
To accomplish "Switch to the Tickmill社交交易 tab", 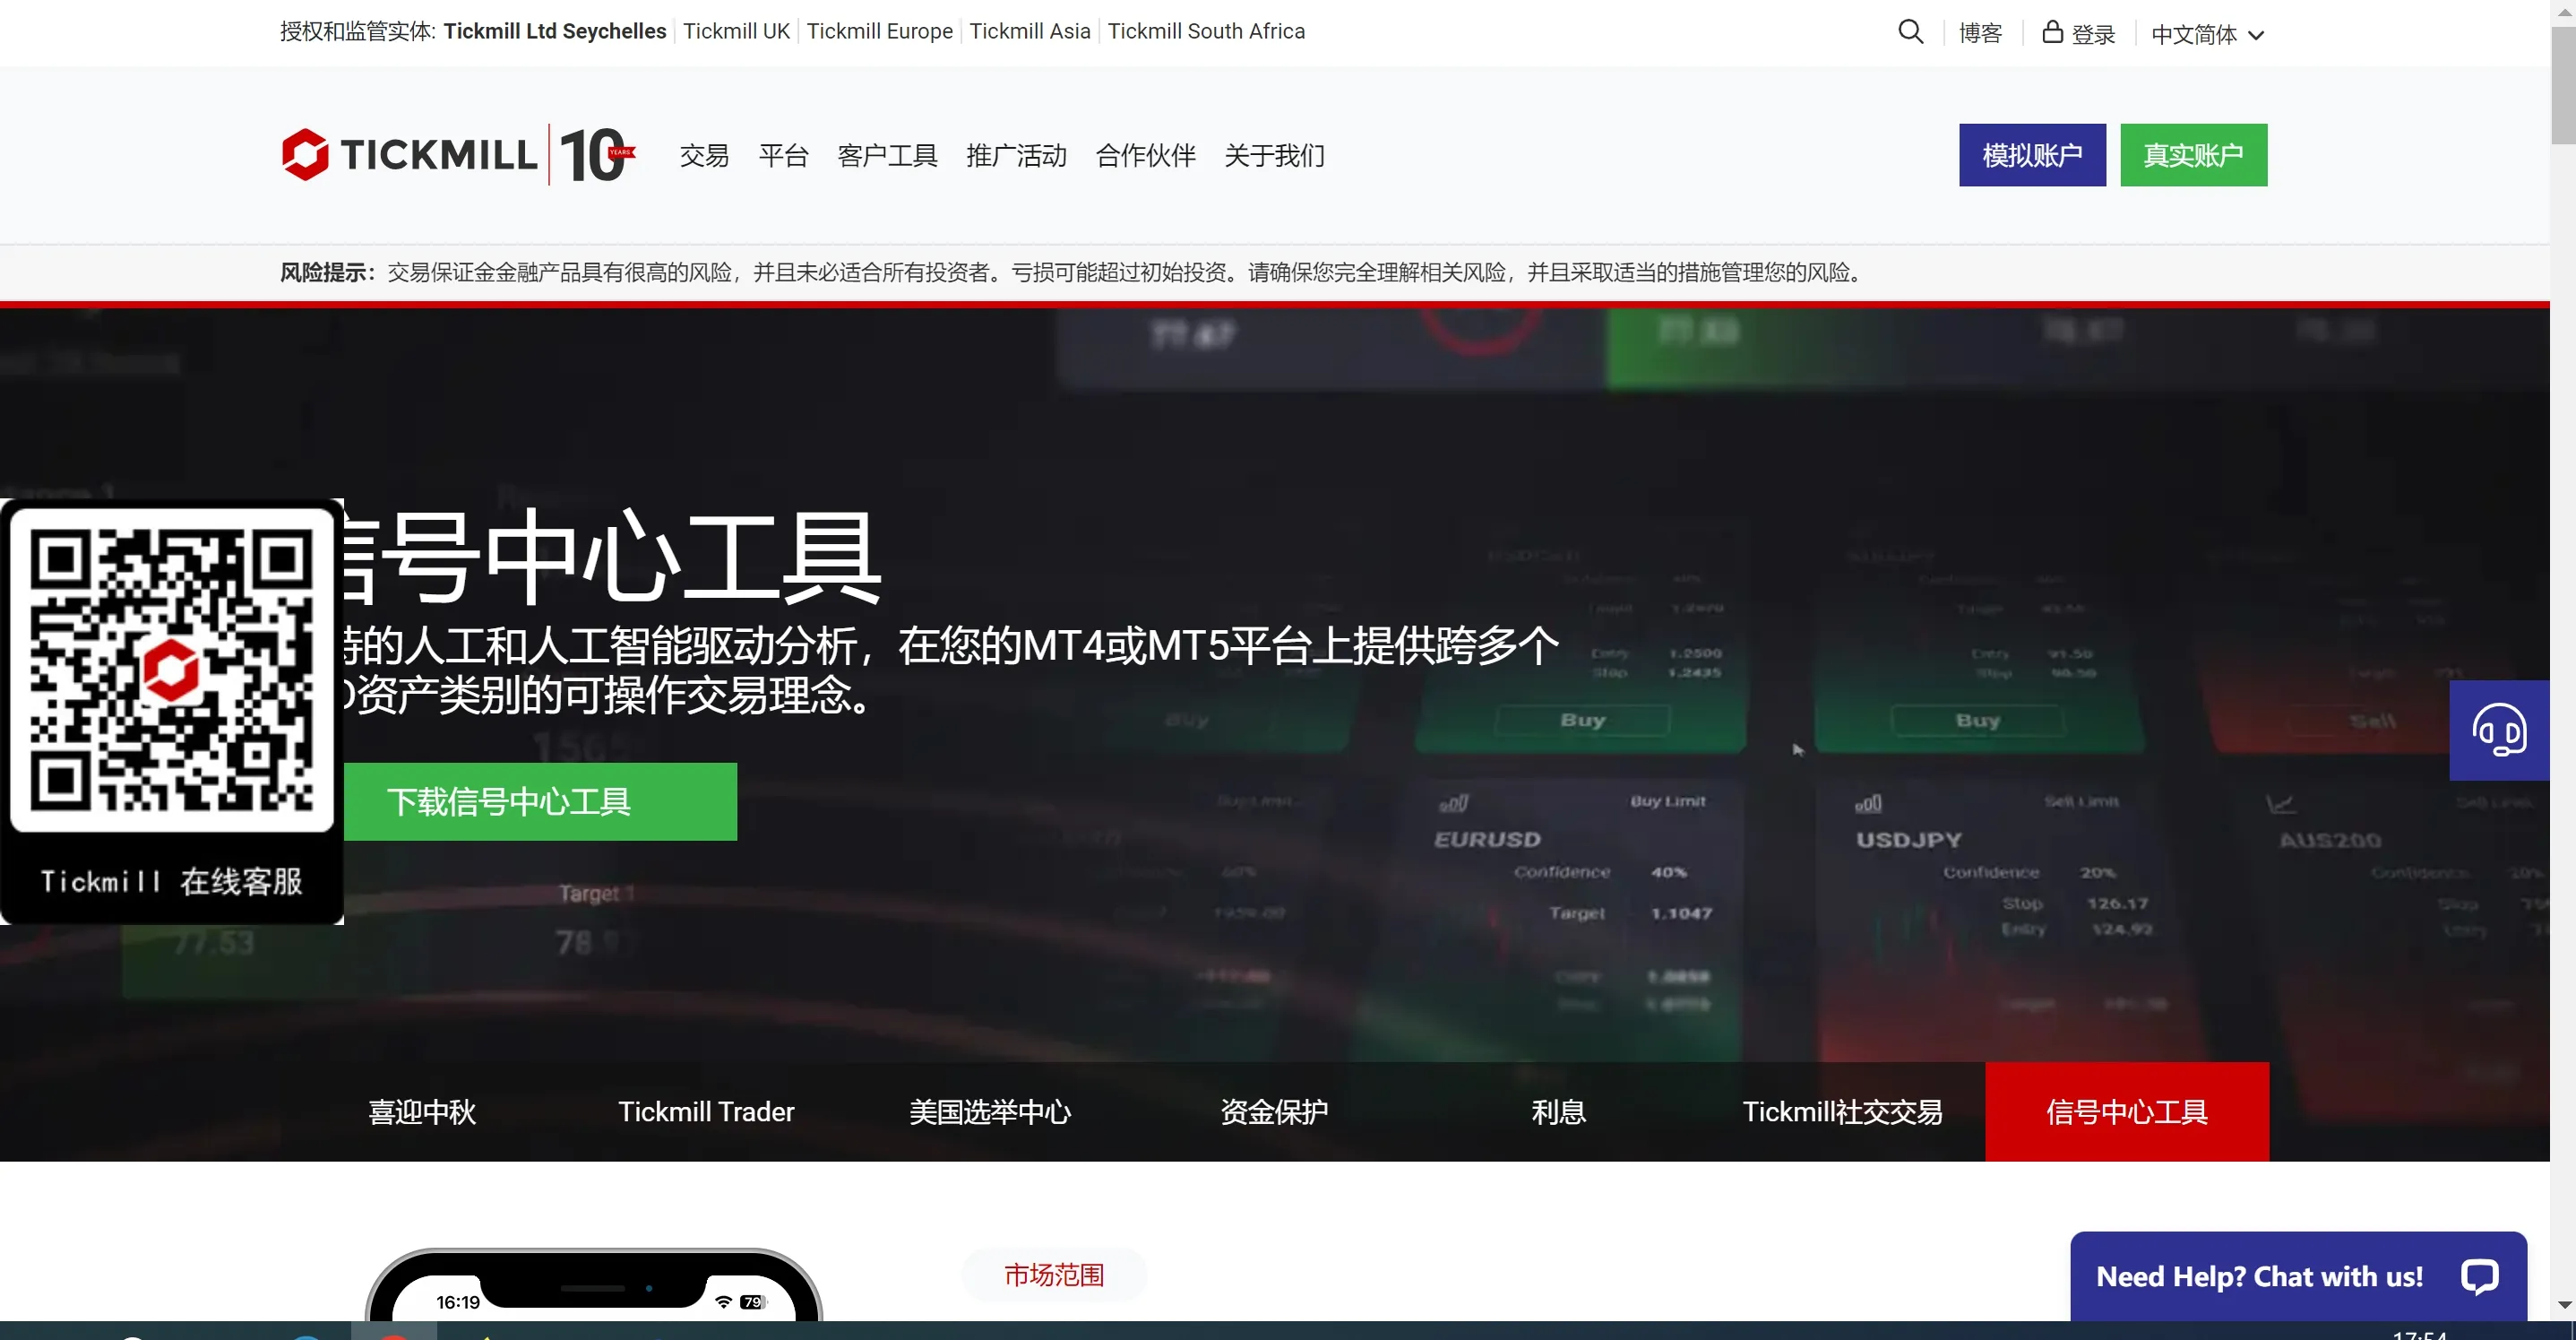I will click(1842, 1112).
